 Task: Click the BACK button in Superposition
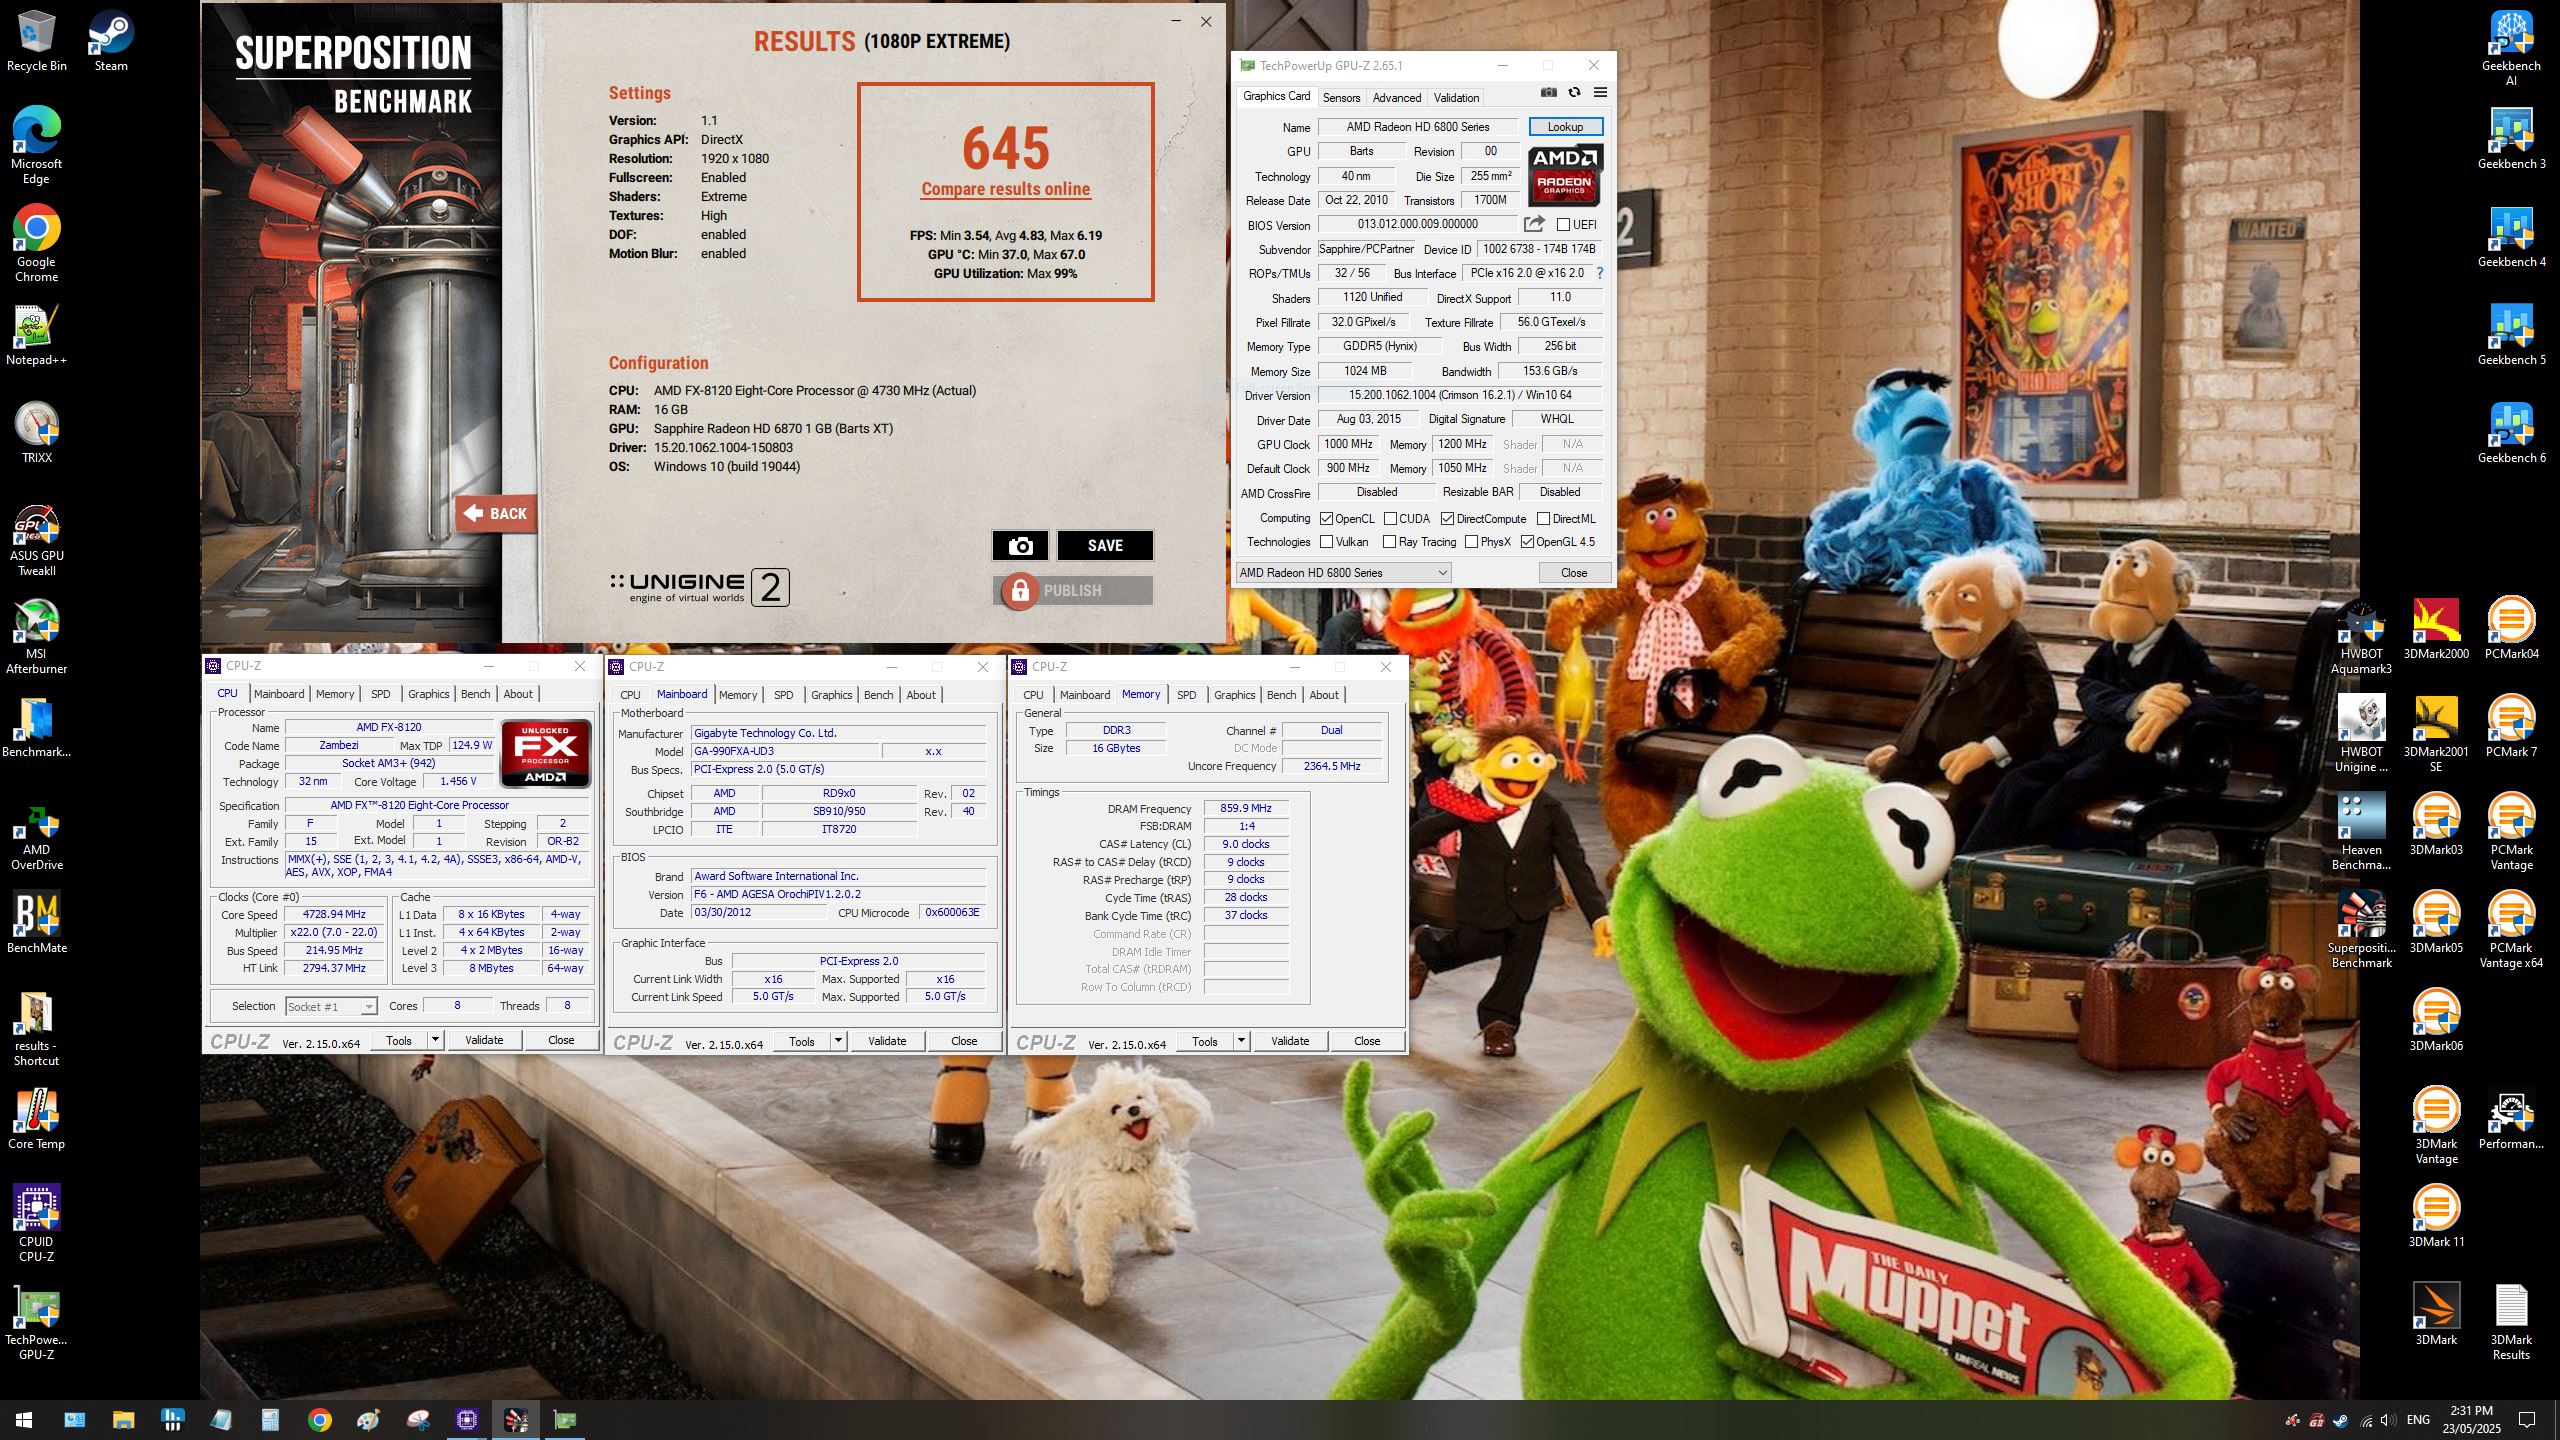pos(496,513)
